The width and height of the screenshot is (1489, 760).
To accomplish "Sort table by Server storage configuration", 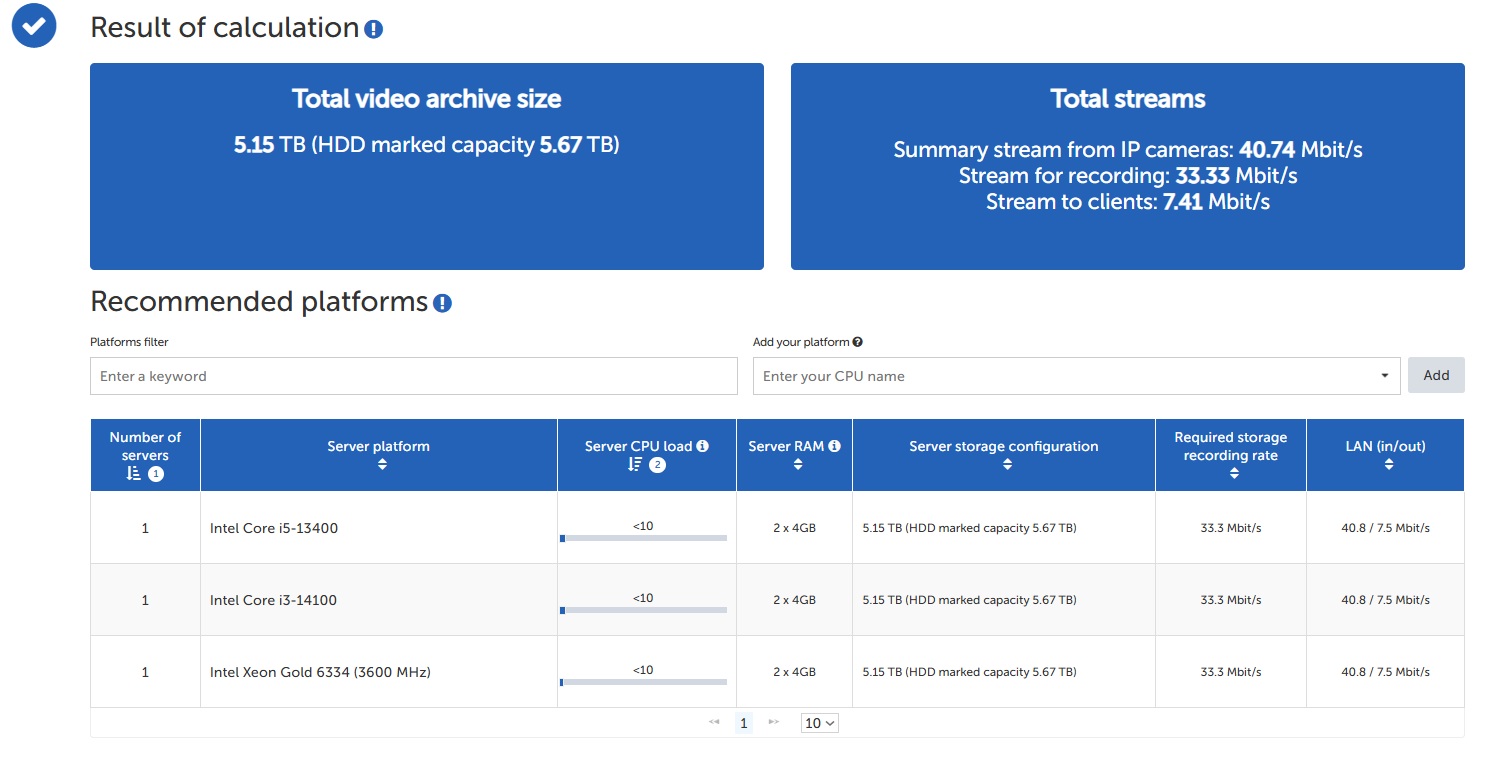I will (1003, 465).
